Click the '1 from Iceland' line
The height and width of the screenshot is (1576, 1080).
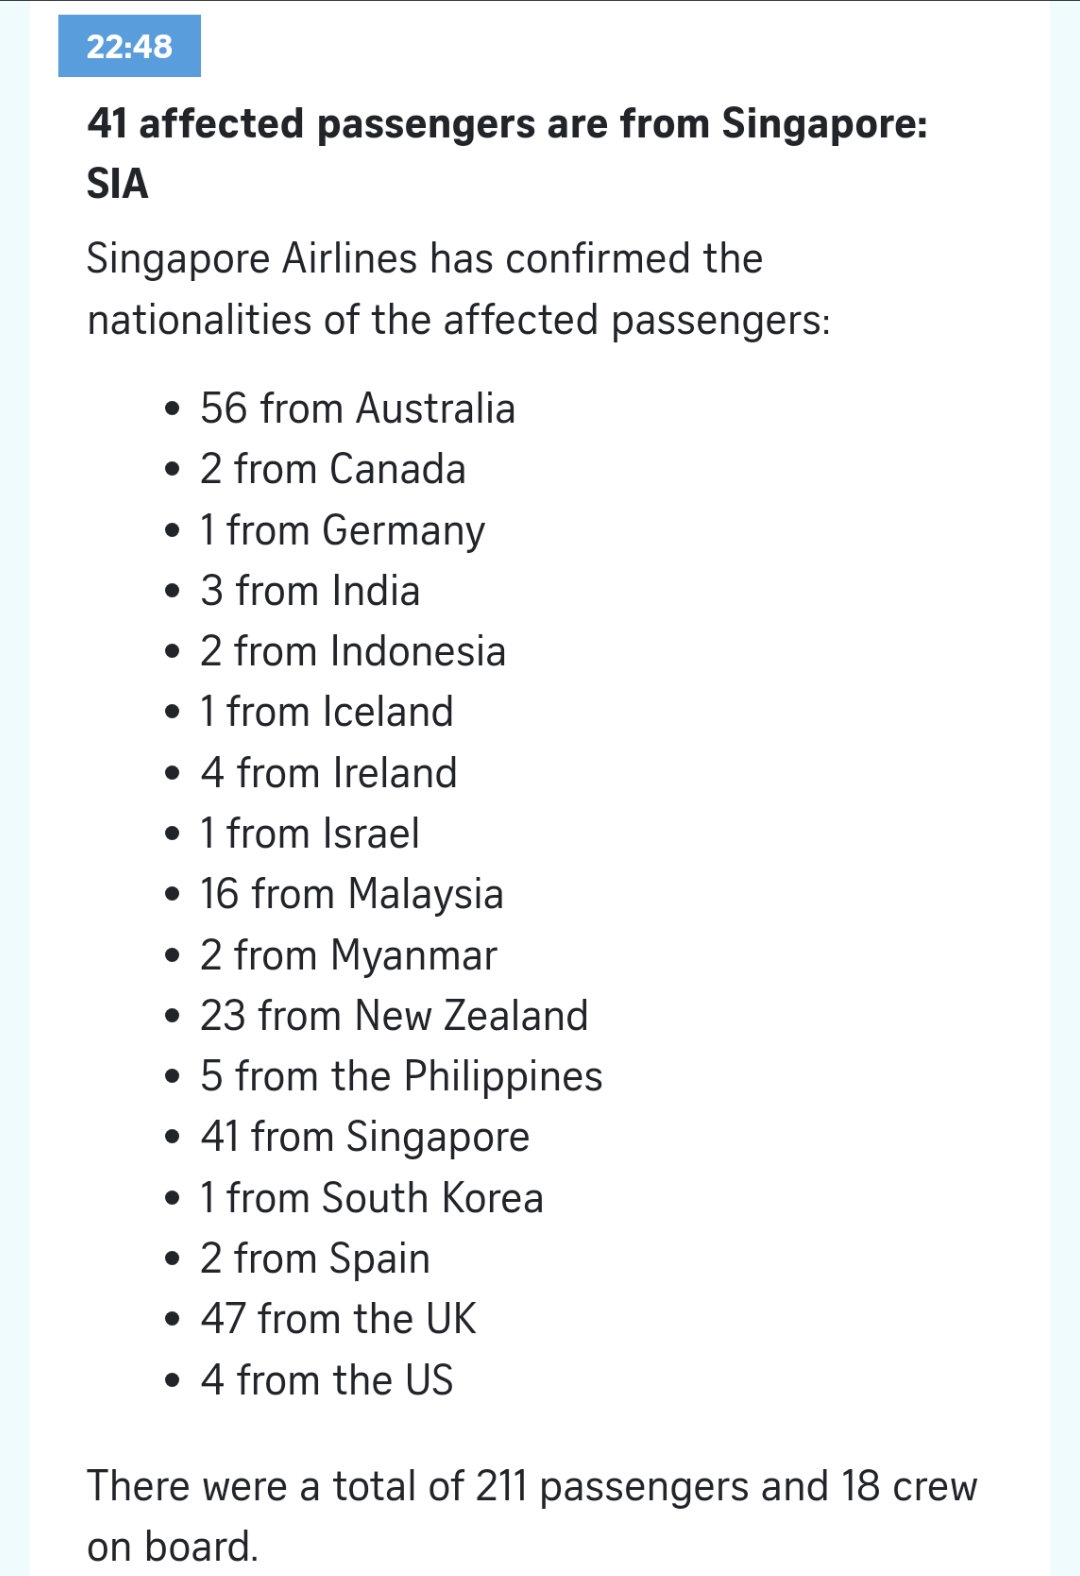326,712
